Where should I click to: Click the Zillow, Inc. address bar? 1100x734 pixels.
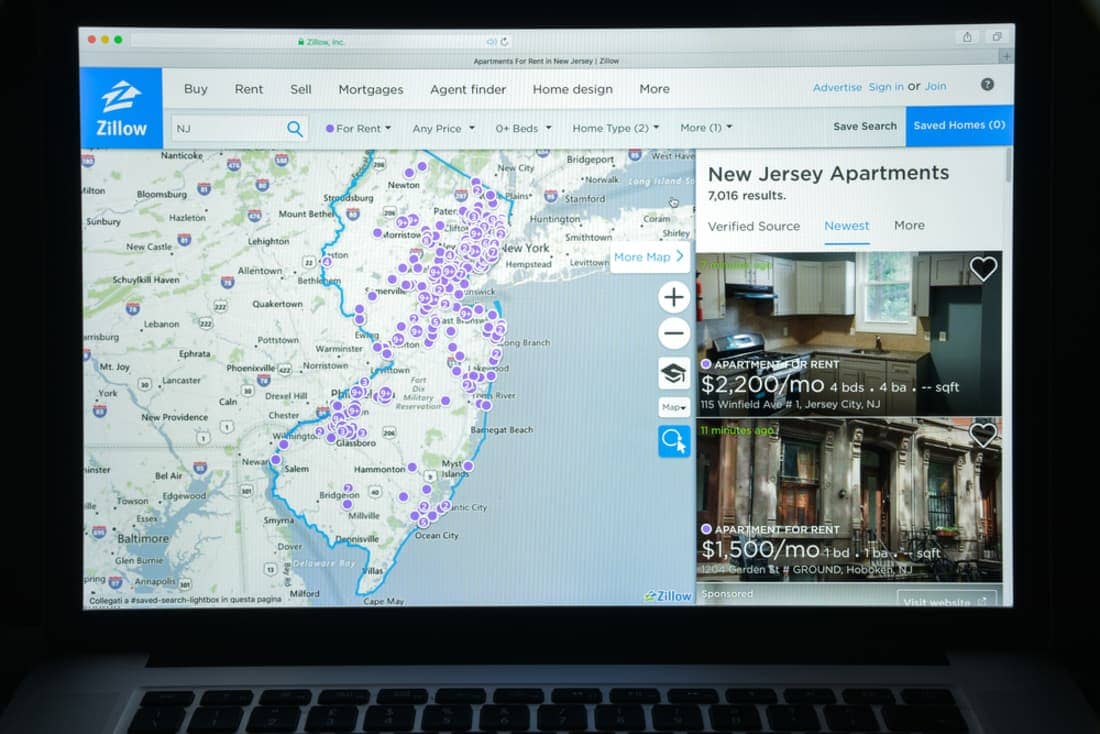pyautogui.click(x=319, y=42)
